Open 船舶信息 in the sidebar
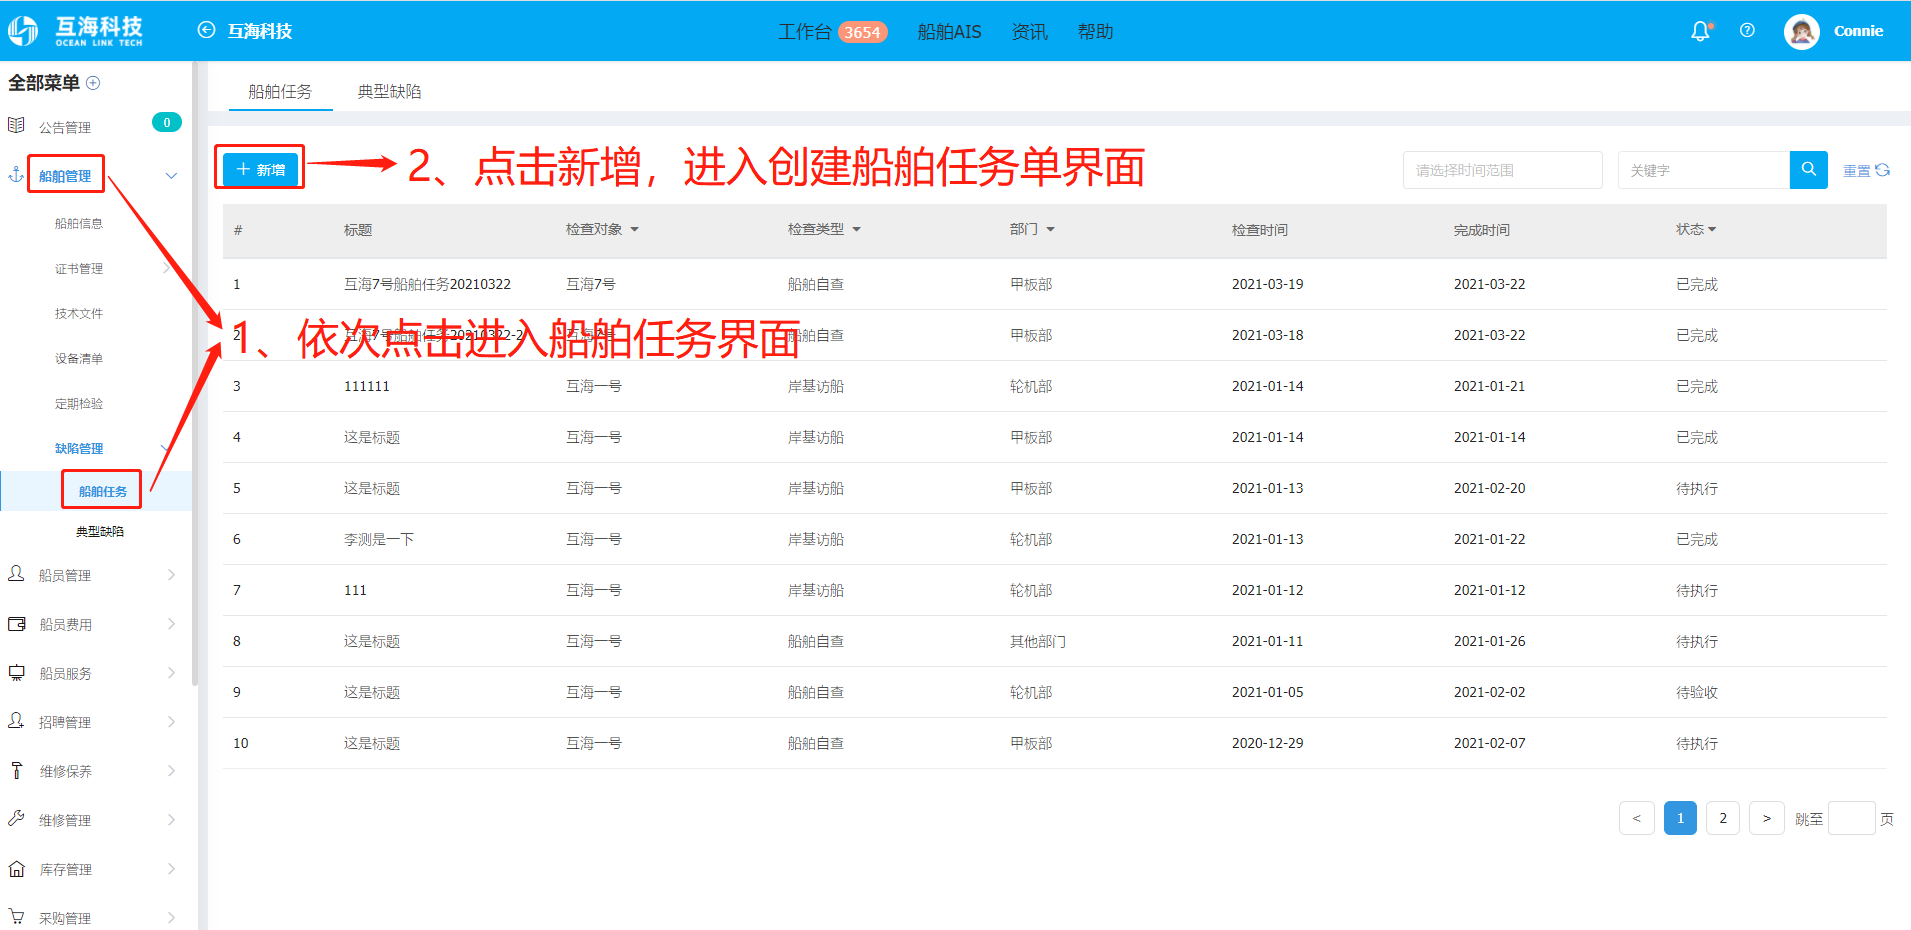 tap(79, 224)
